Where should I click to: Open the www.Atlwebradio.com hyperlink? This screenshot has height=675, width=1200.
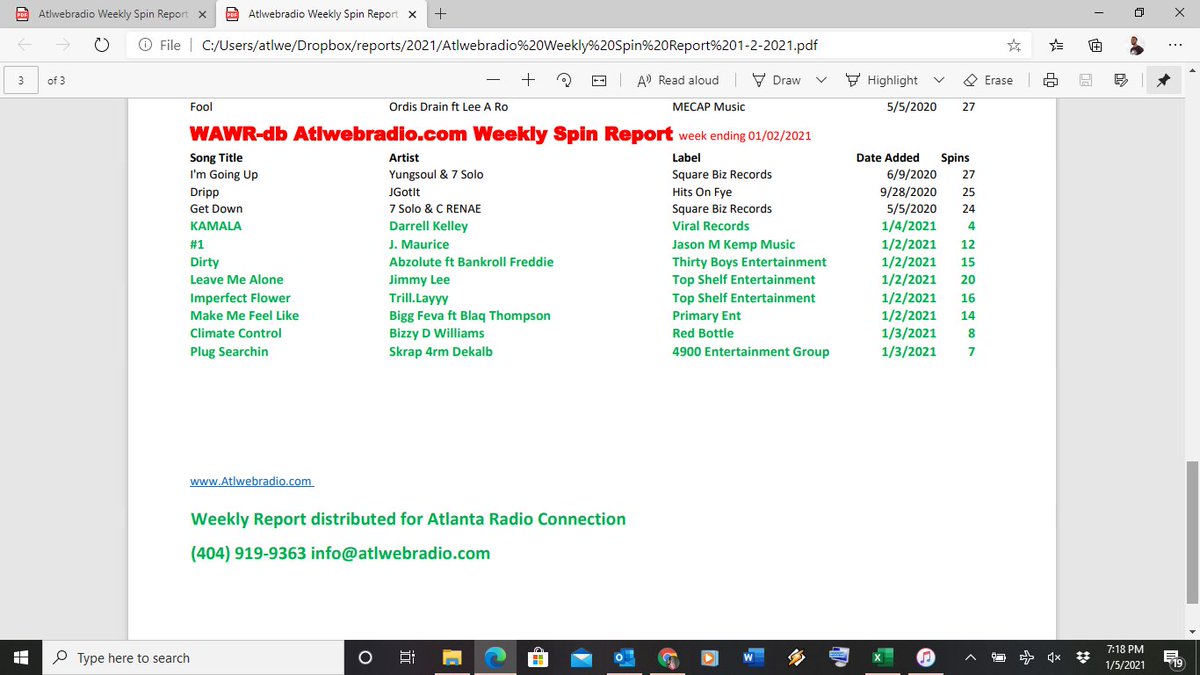pyautogui.click(x=249, y=480)
